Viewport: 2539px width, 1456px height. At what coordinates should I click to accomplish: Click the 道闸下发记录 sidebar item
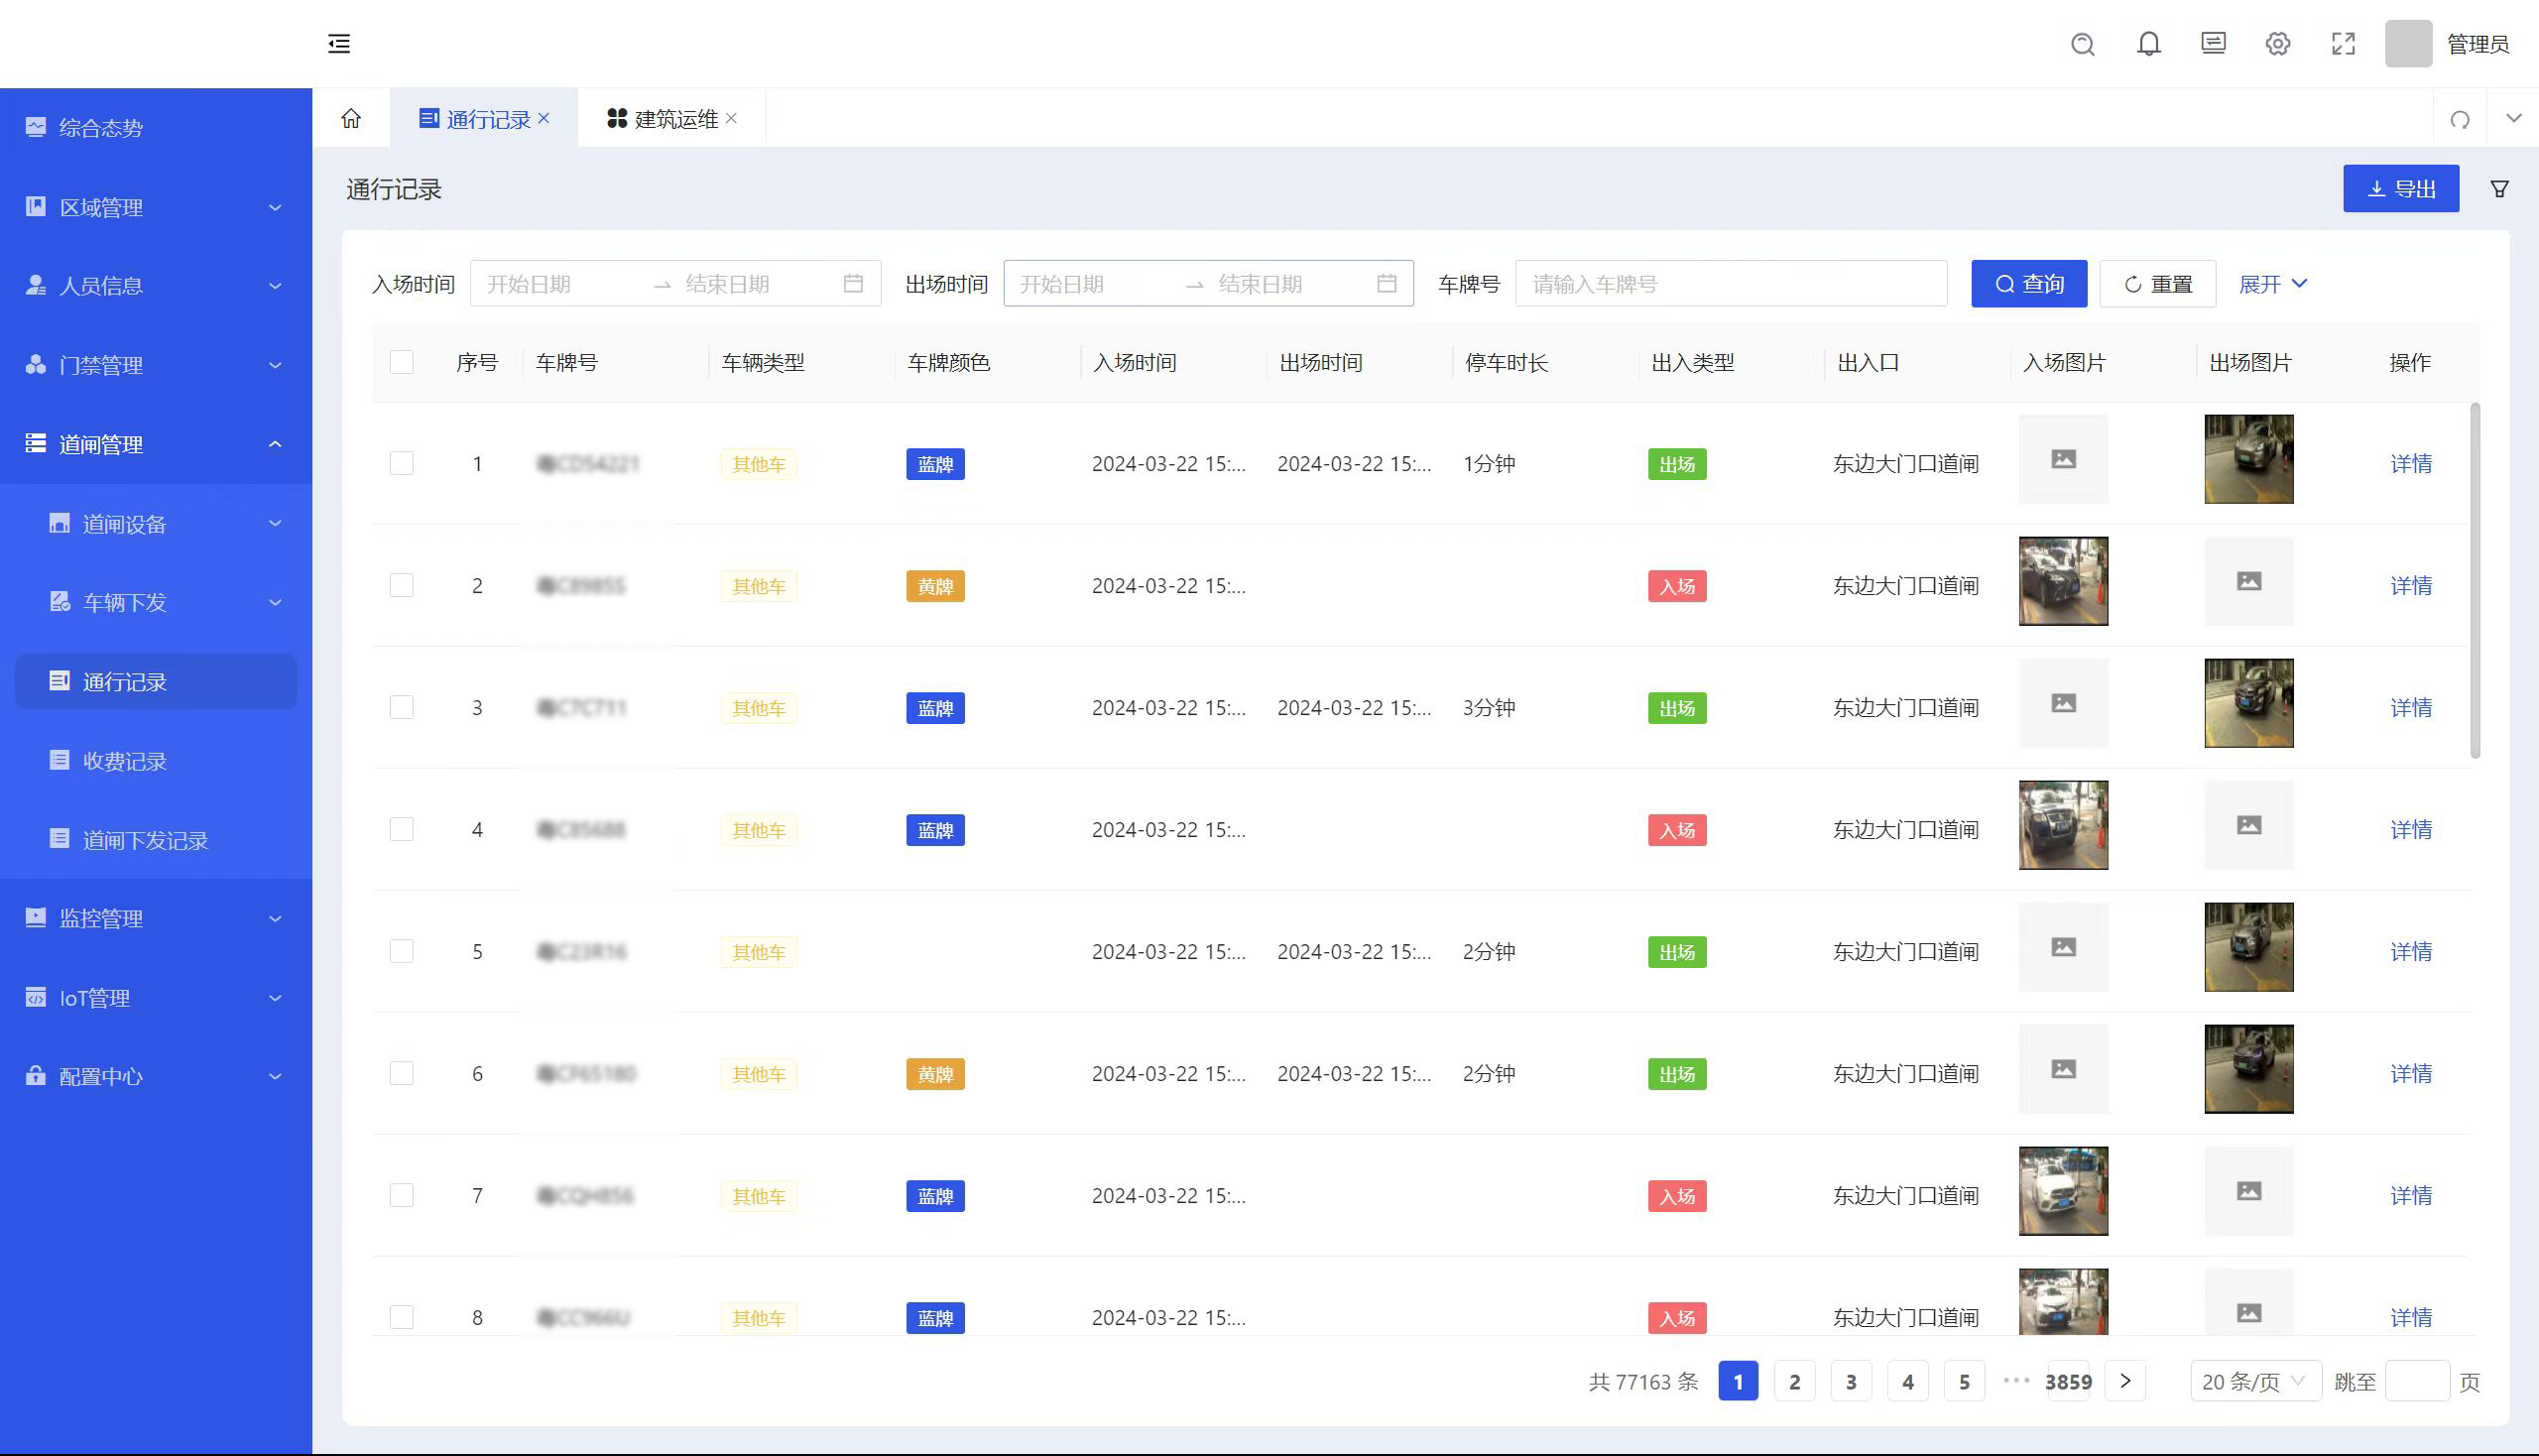pyautogui.click(x=156, y=840)
